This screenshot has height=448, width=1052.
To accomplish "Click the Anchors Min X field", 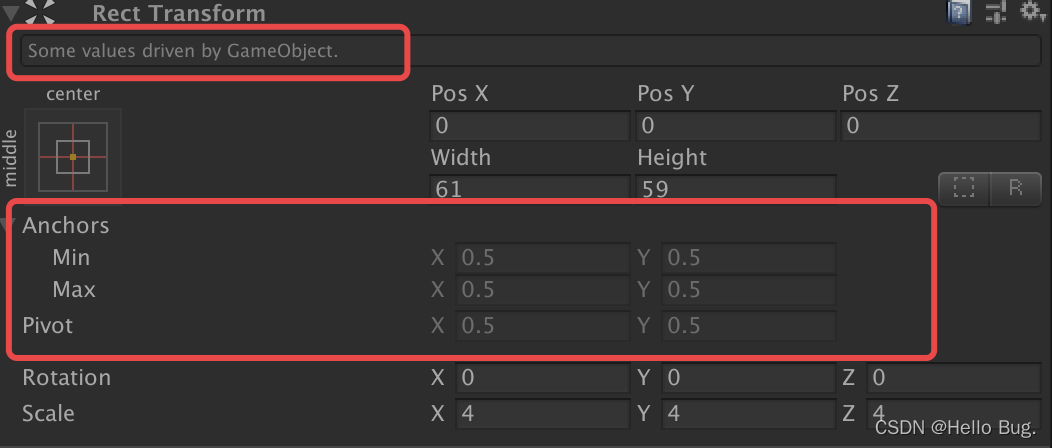I will [x=542, y=258].
